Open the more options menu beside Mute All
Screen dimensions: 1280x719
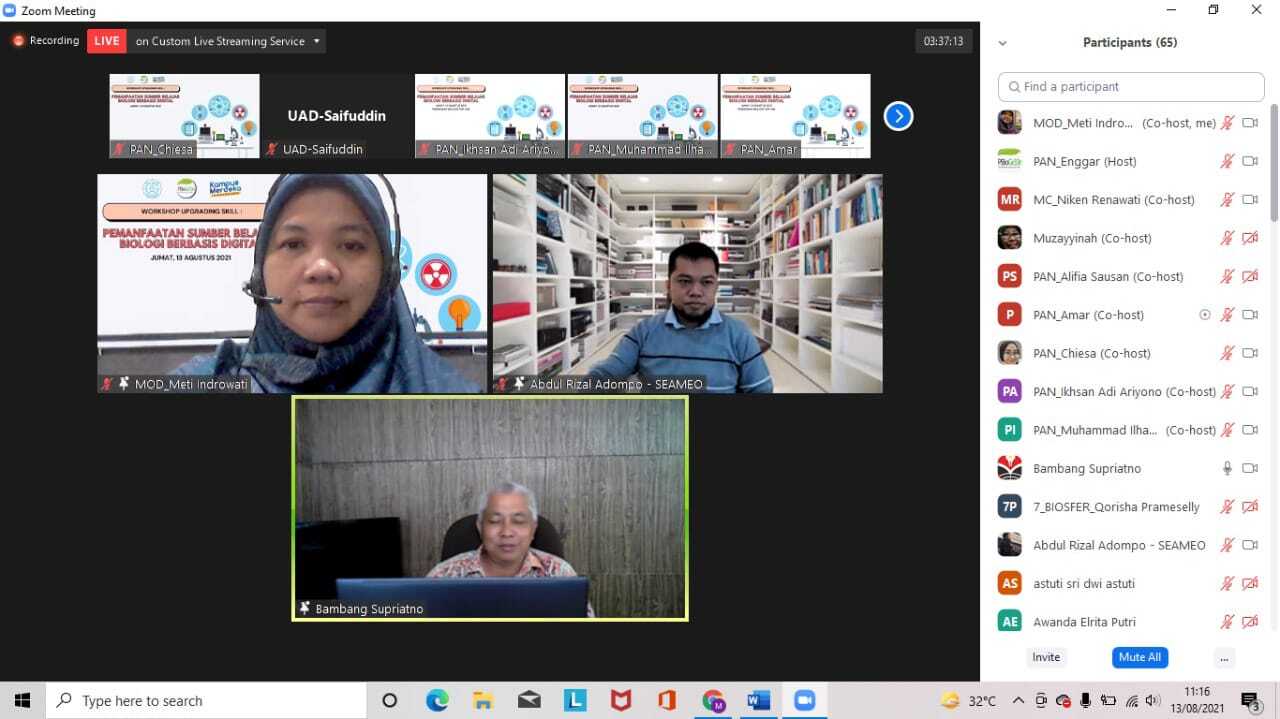click(x=1223, y=657)
